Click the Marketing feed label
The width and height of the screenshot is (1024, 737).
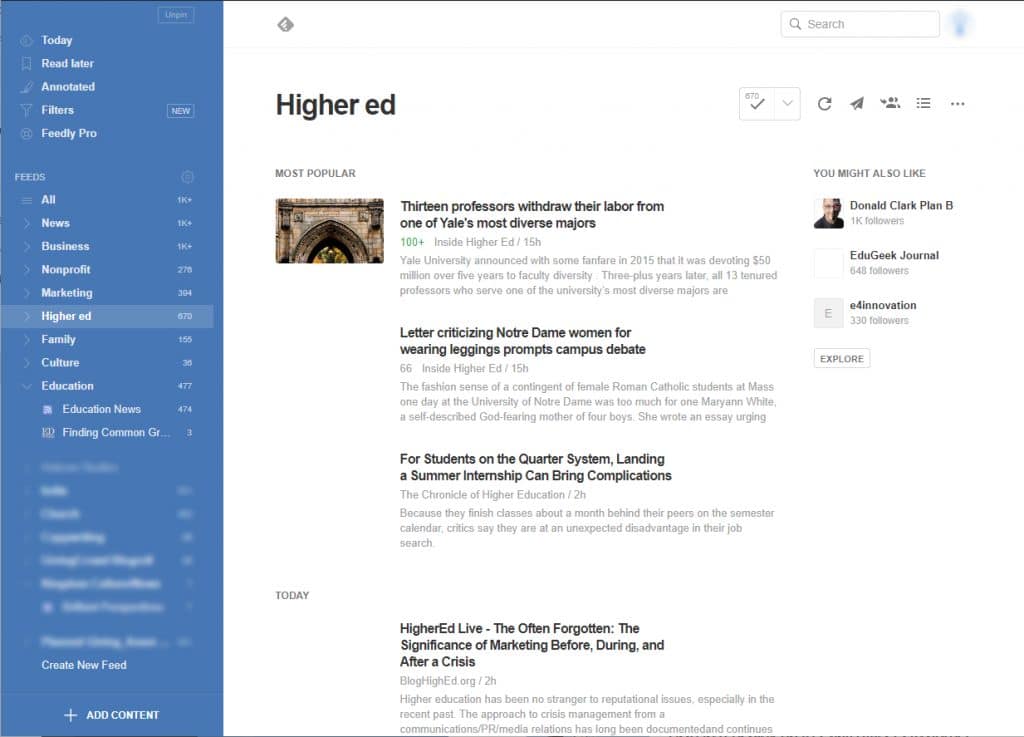click(67, 293)
